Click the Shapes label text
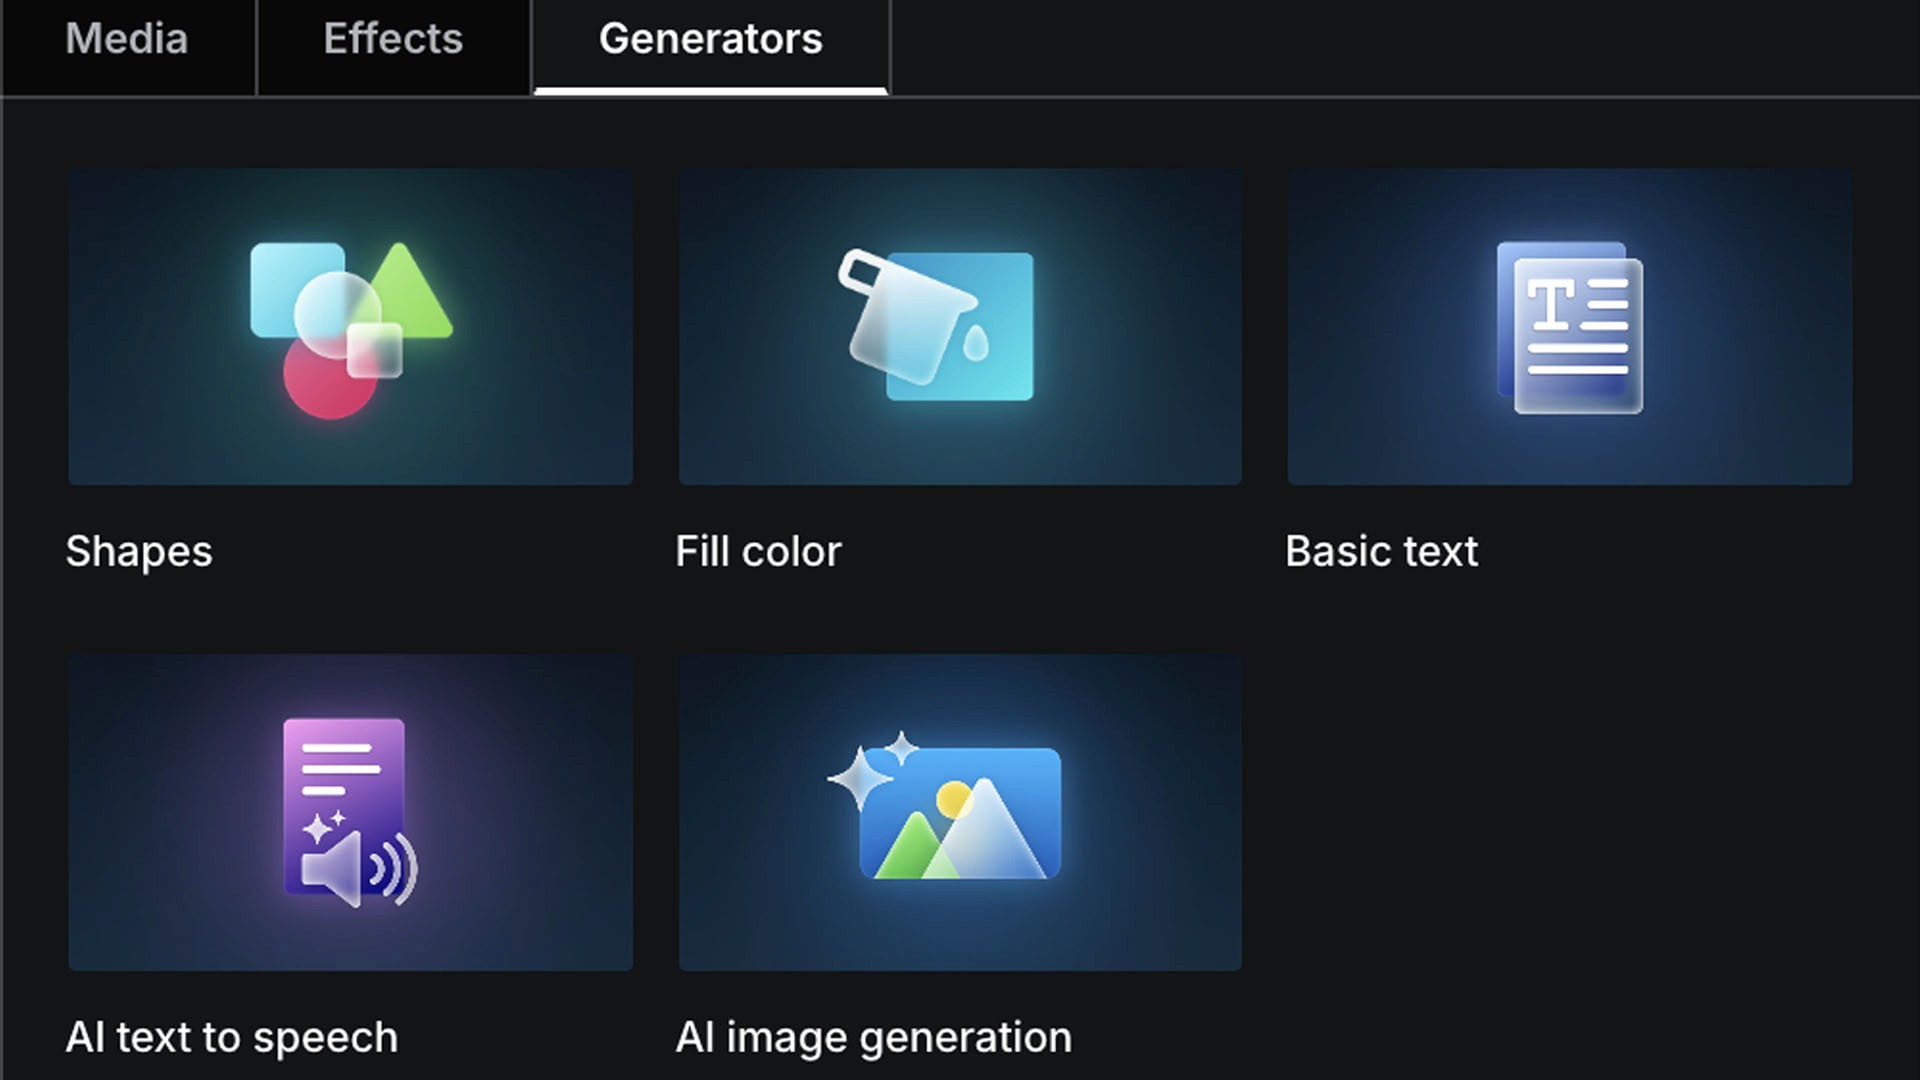This screenshot has height=1080, width=1920. (x=139, y=552)
